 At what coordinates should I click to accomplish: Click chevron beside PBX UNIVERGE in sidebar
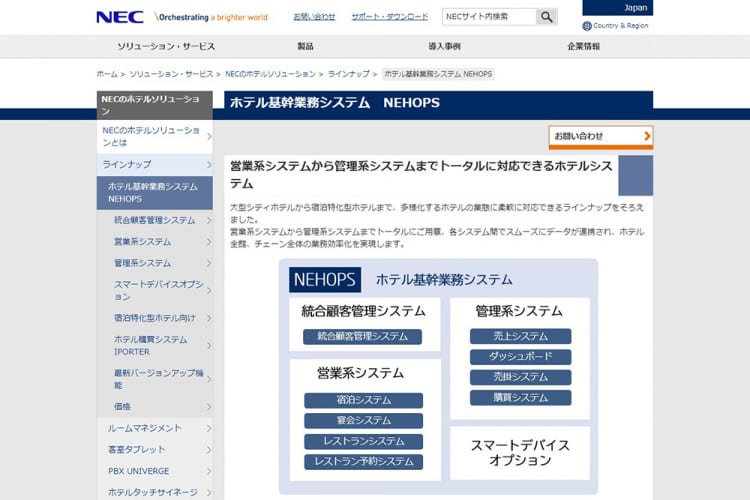[209, 471]
